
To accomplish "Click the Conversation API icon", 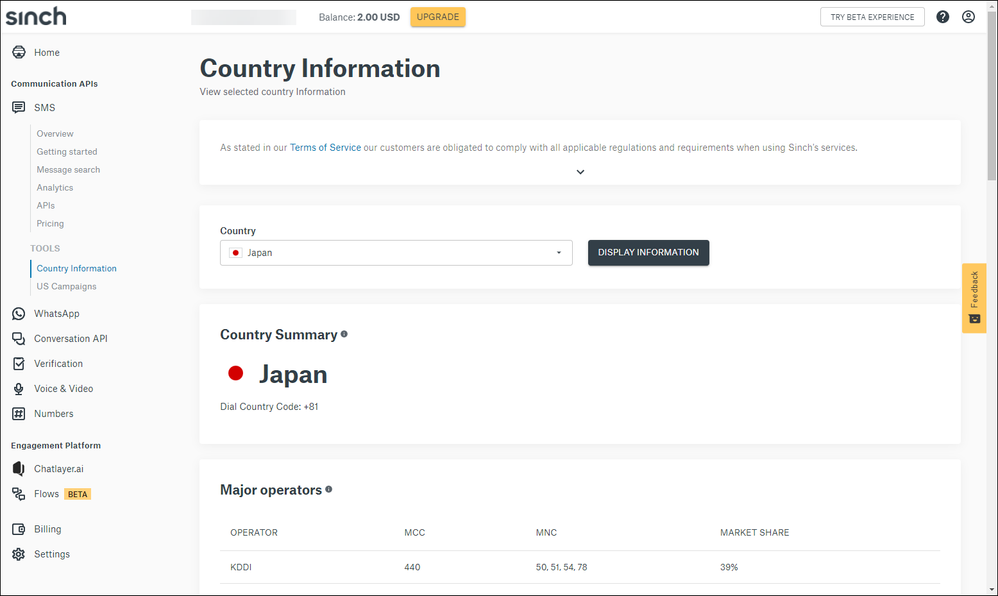I will click(x=19, y=339).
